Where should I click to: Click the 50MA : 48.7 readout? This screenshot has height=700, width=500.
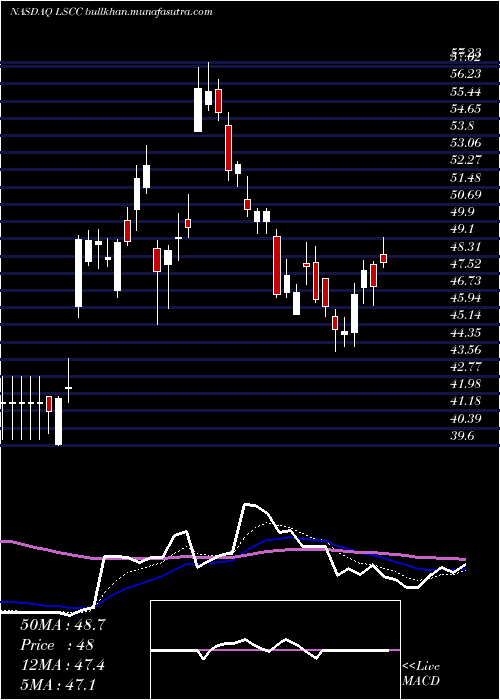(x=62, y=625)
